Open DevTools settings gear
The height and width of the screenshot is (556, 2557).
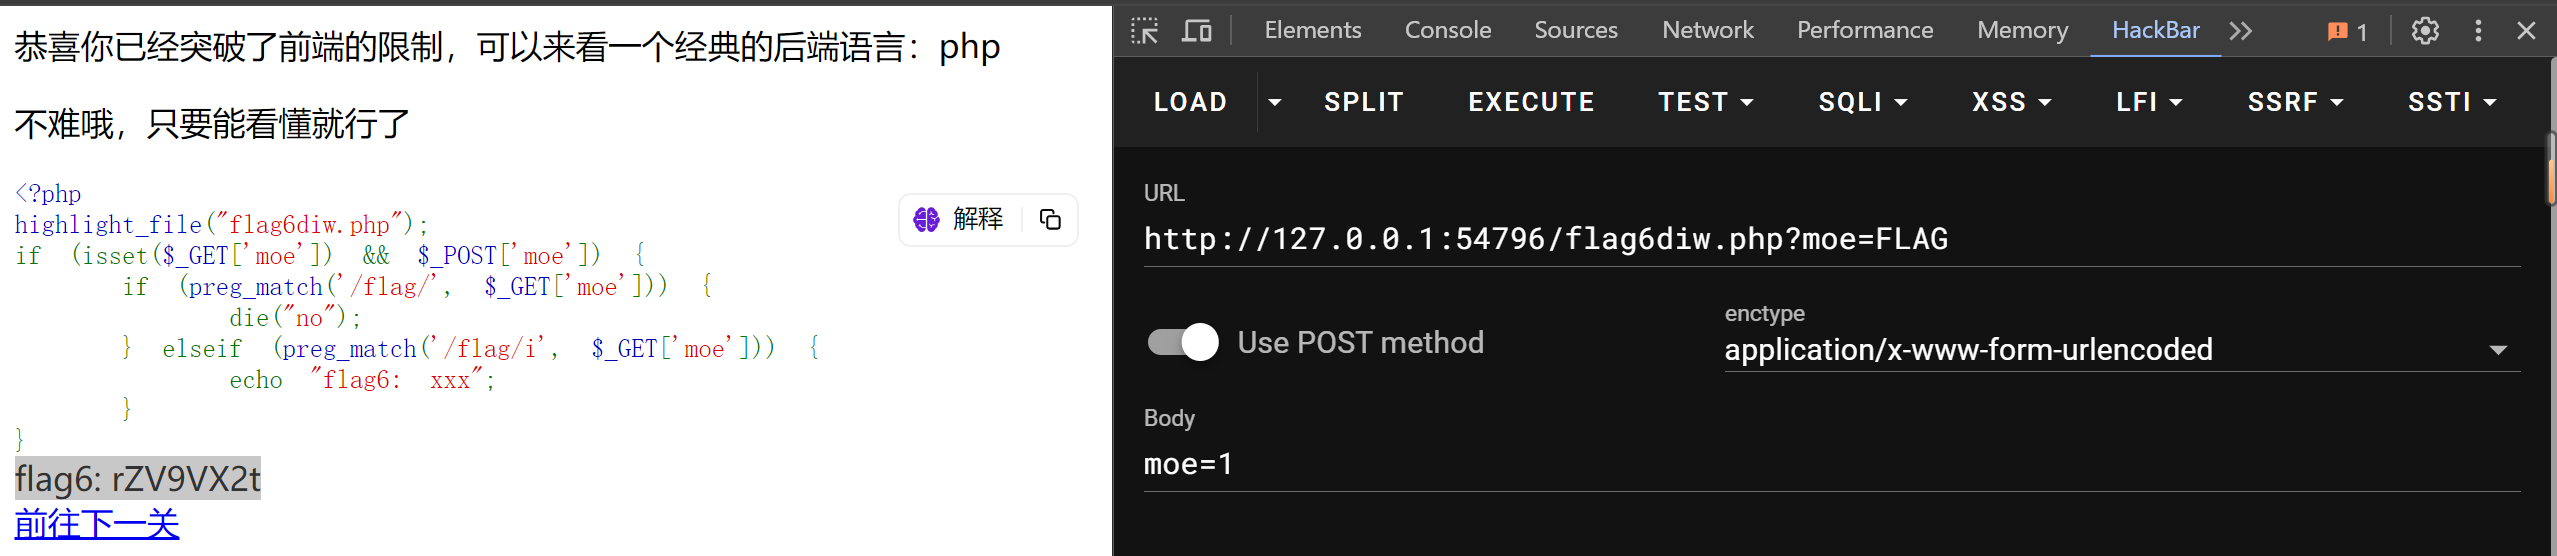[2425, 31]
